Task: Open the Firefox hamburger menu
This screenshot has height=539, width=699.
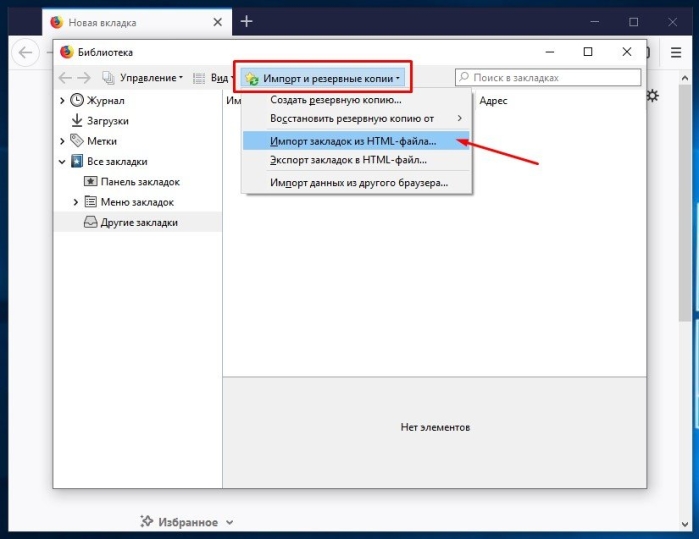Action: (x=676, y=53)
